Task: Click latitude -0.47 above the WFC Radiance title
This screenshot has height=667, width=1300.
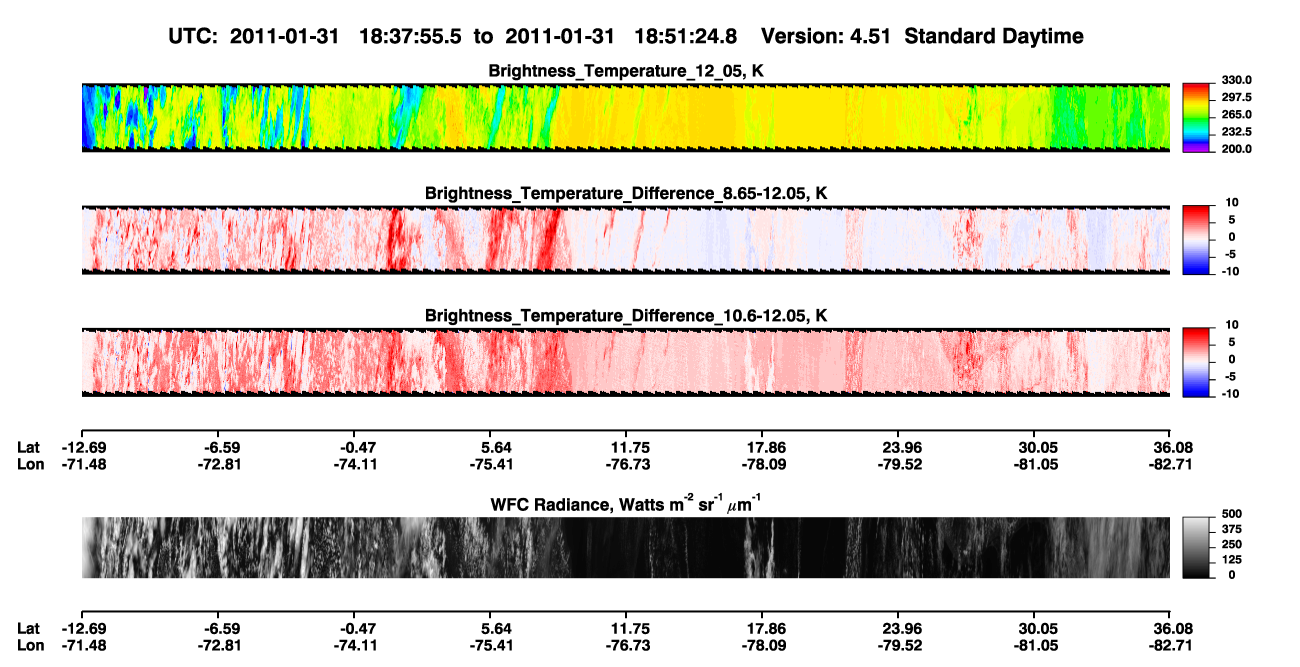Action: pyautogui.click(x=354, y=447)
